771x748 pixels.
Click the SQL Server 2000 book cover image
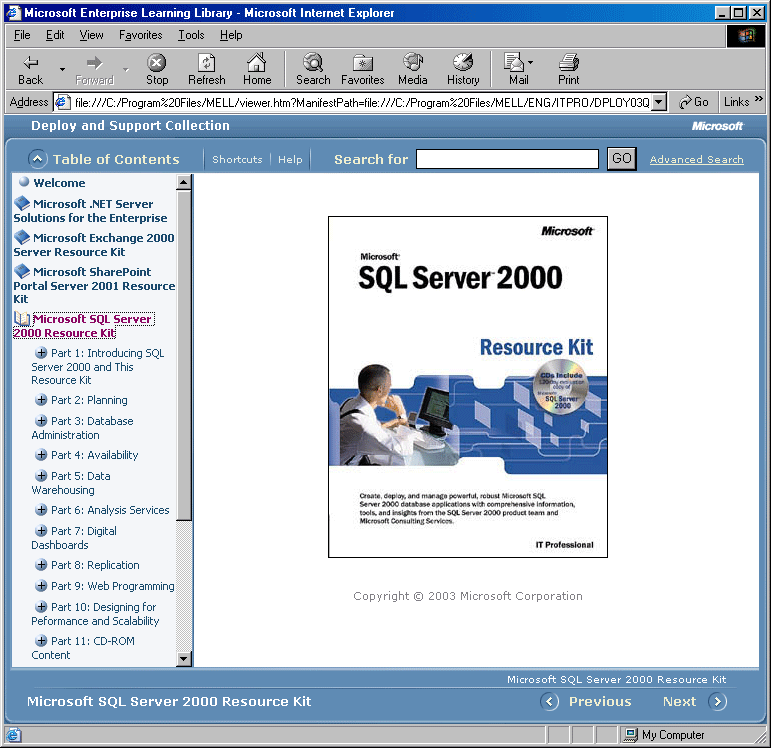click(468, 387)
